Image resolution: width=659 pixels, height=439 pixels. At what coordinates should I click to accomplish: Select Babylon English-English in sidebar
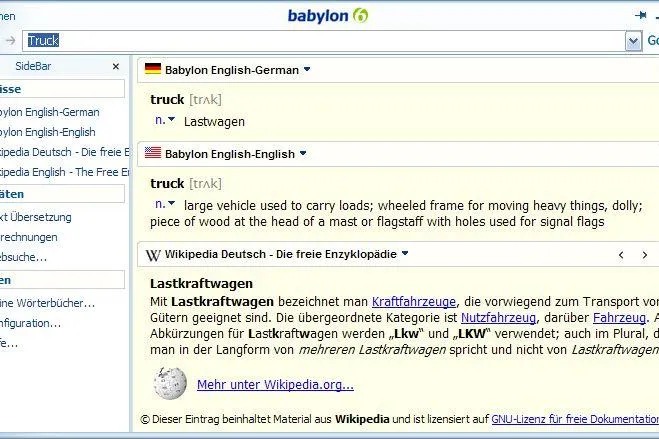[47, 132]
